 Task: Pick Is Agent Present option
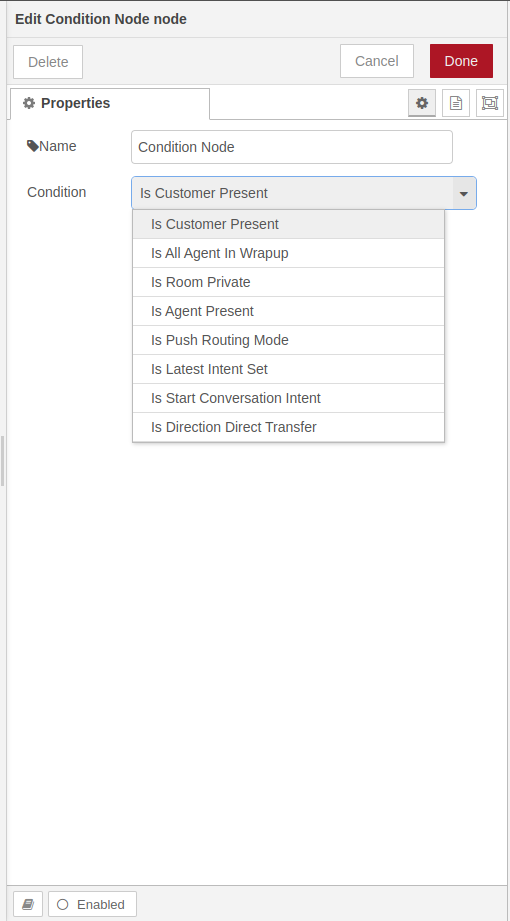288,311
